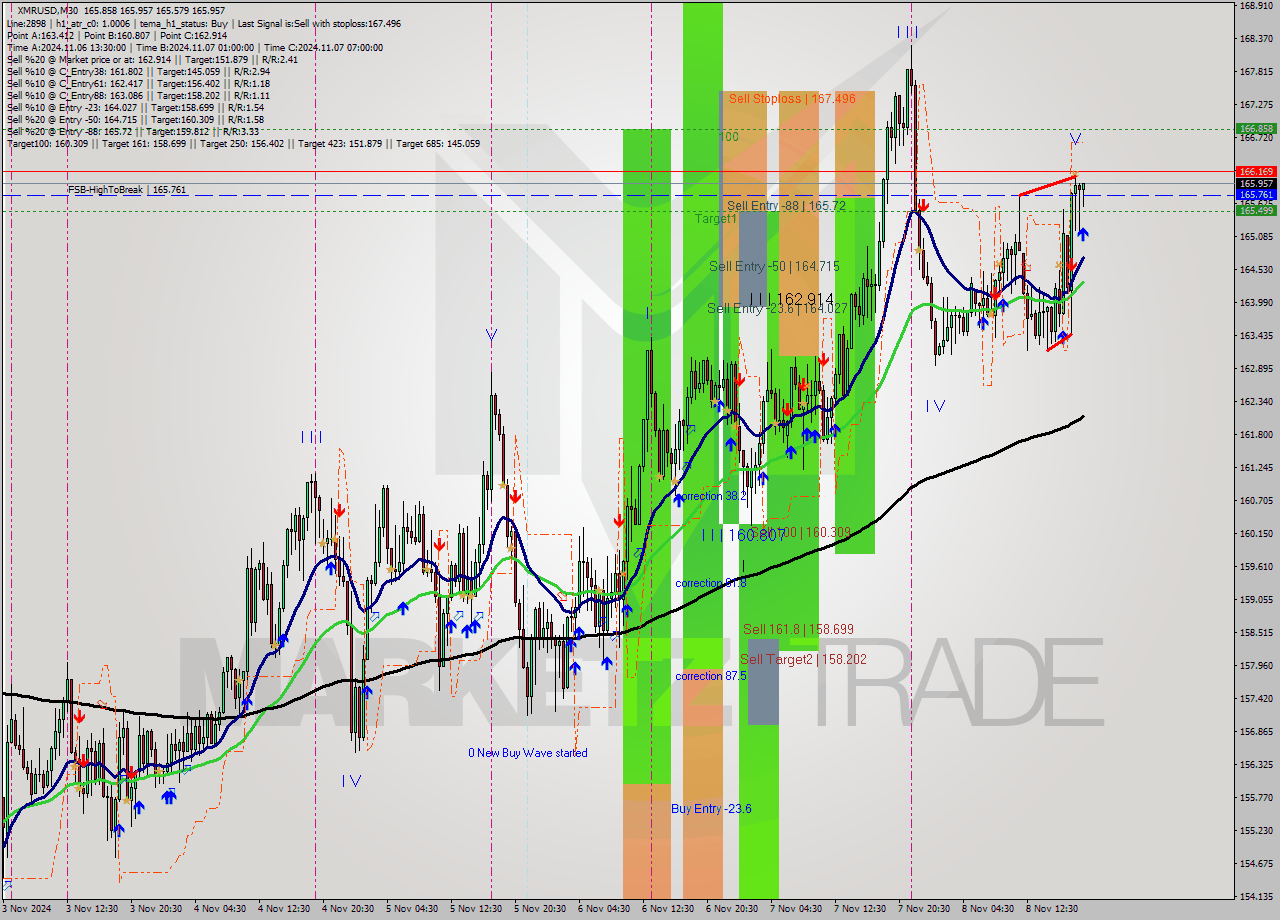The image size is (1280, 920).
Task: Click the XMRUSD,M30 symbol title
Action: click(47, 10)
